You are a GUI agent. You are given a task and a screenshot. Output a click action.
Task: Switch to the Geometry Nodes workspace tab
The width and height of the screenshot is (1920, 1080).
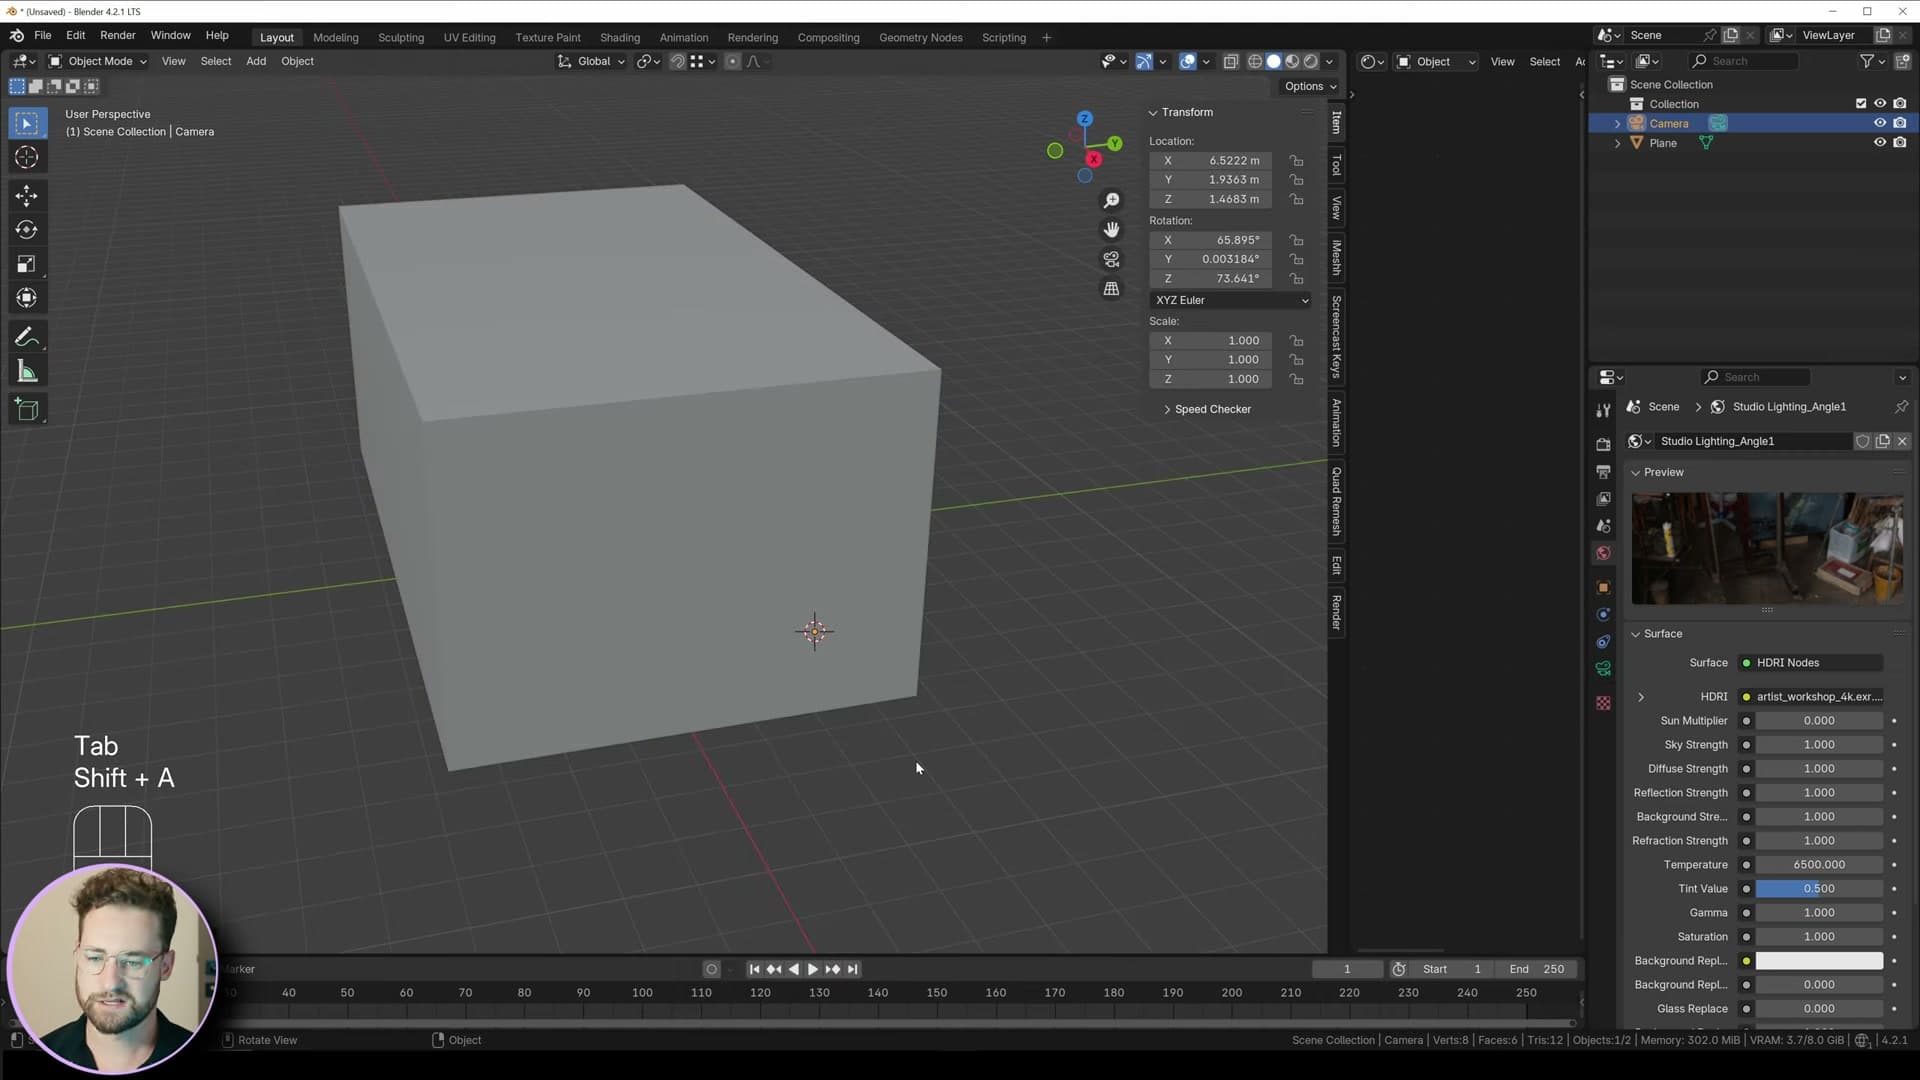(921, 38)
